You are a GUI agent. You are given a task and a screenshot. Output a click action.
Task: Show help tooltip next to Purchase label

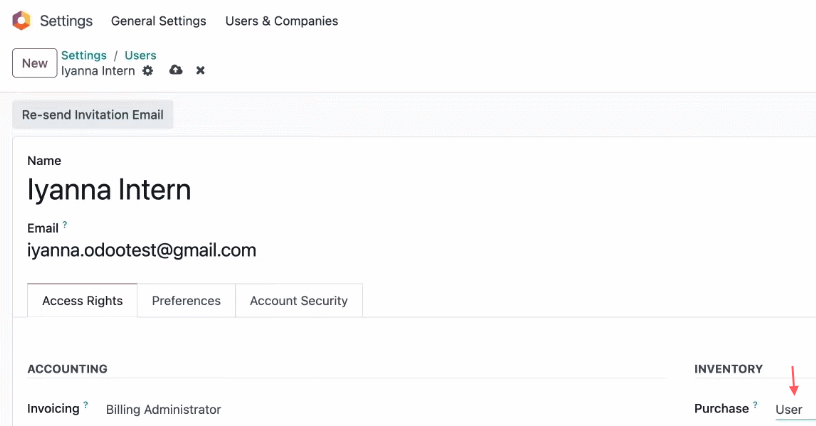coord(755,404)
